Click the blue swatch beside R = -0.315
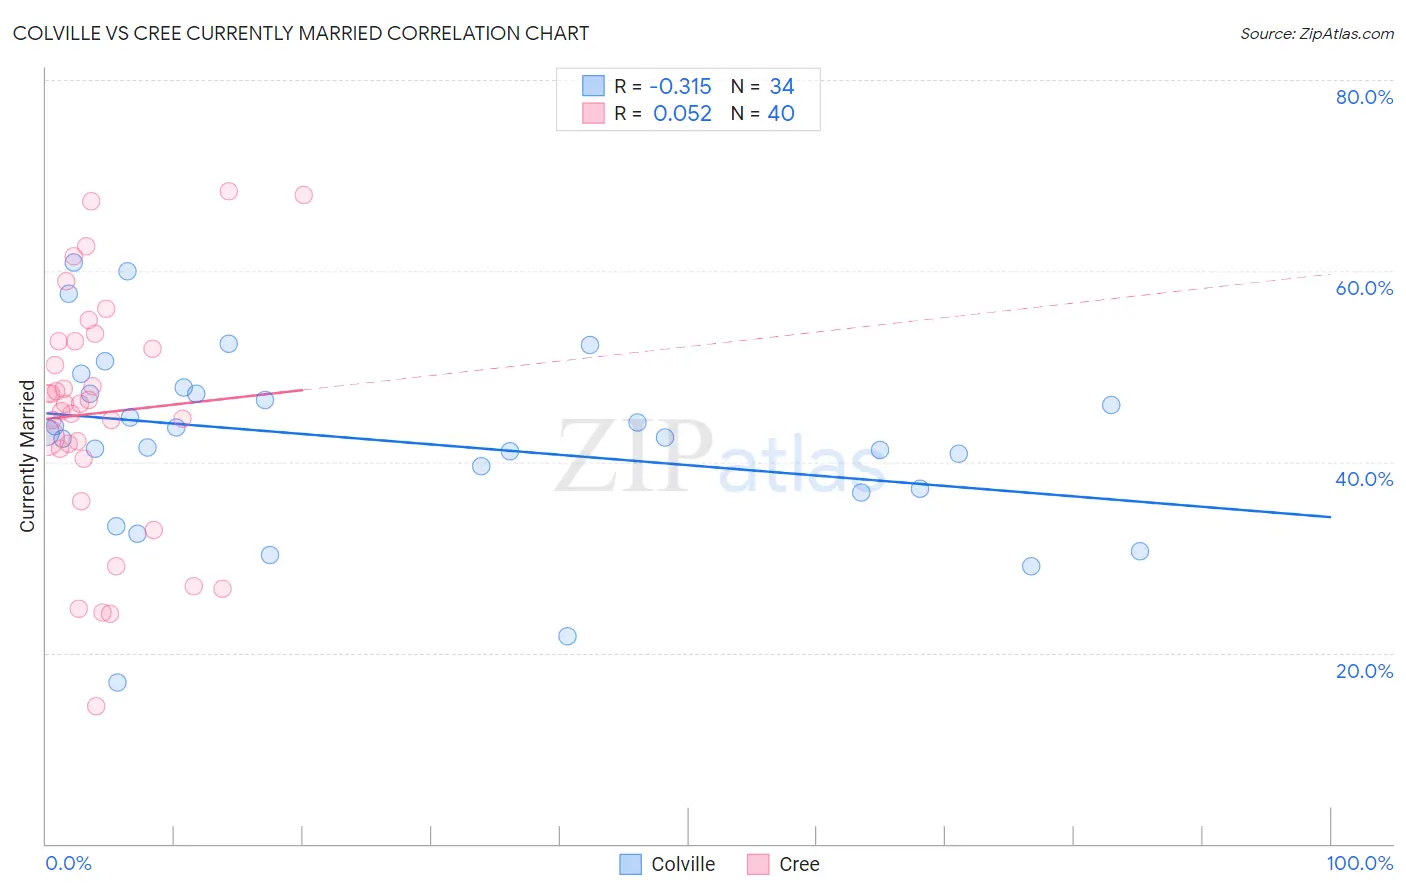 (593, 86)
